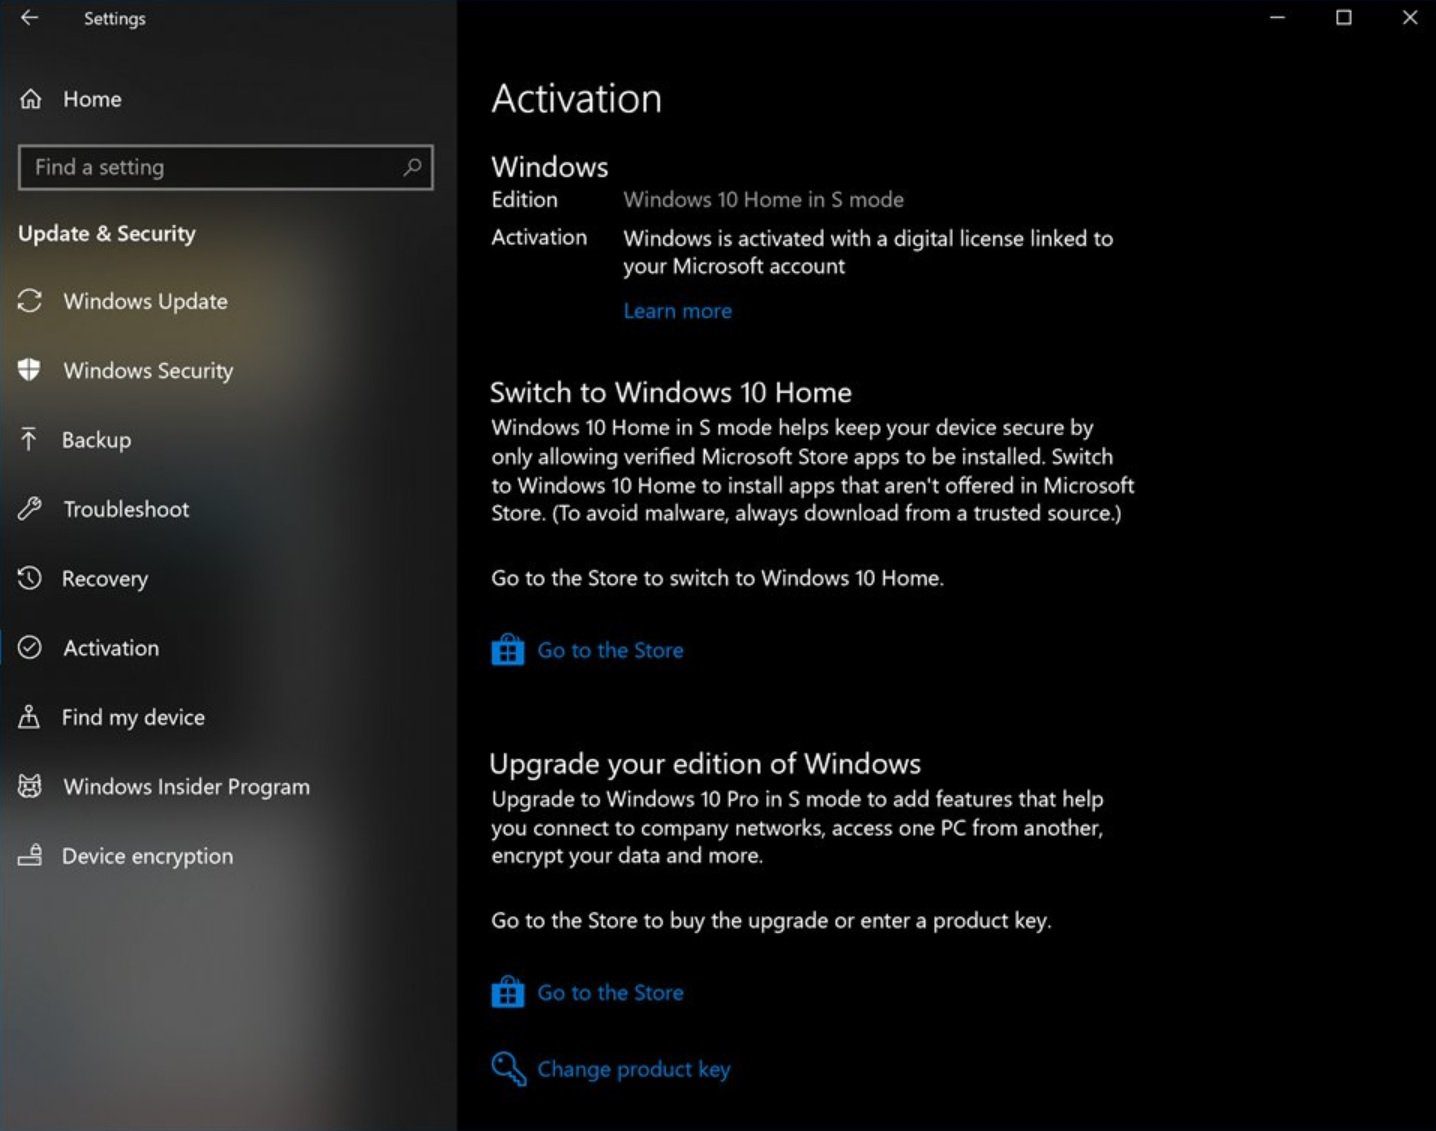The height and width of the screenshot is (1131, 1436).
Task: Click the search magnifier icon
Action: click(x=412, y=167)
